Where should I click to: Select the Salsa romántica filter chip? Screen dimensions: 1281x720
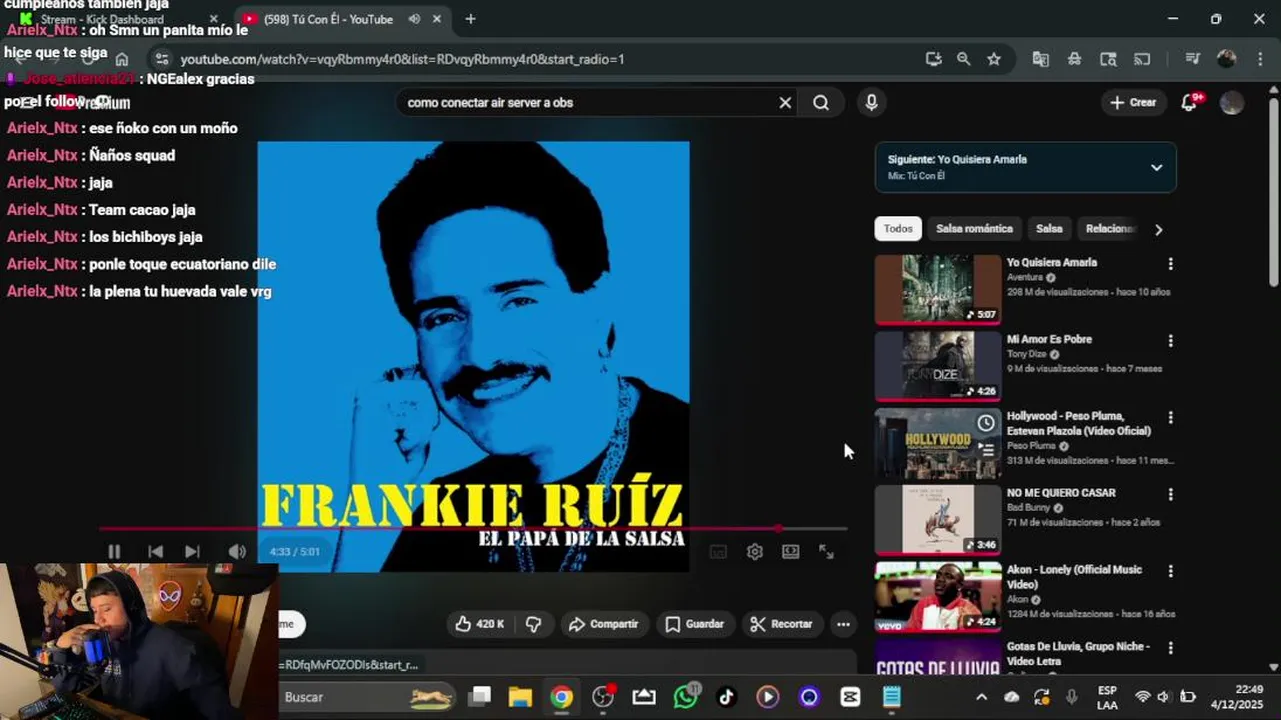[x=974, y=229]
